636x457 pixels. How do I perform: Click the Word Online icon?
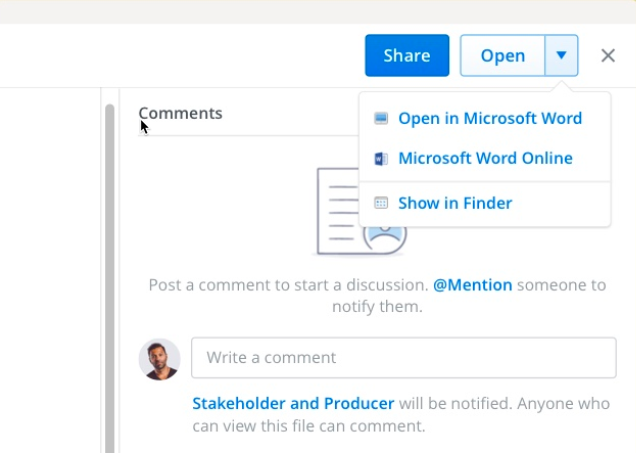[381, 159]
